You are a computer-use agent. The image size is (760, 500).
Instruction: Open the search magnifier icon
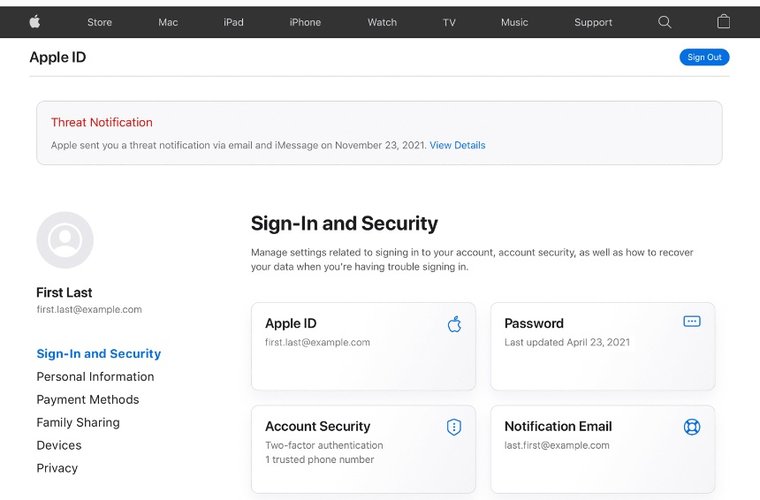pos(665,22)
